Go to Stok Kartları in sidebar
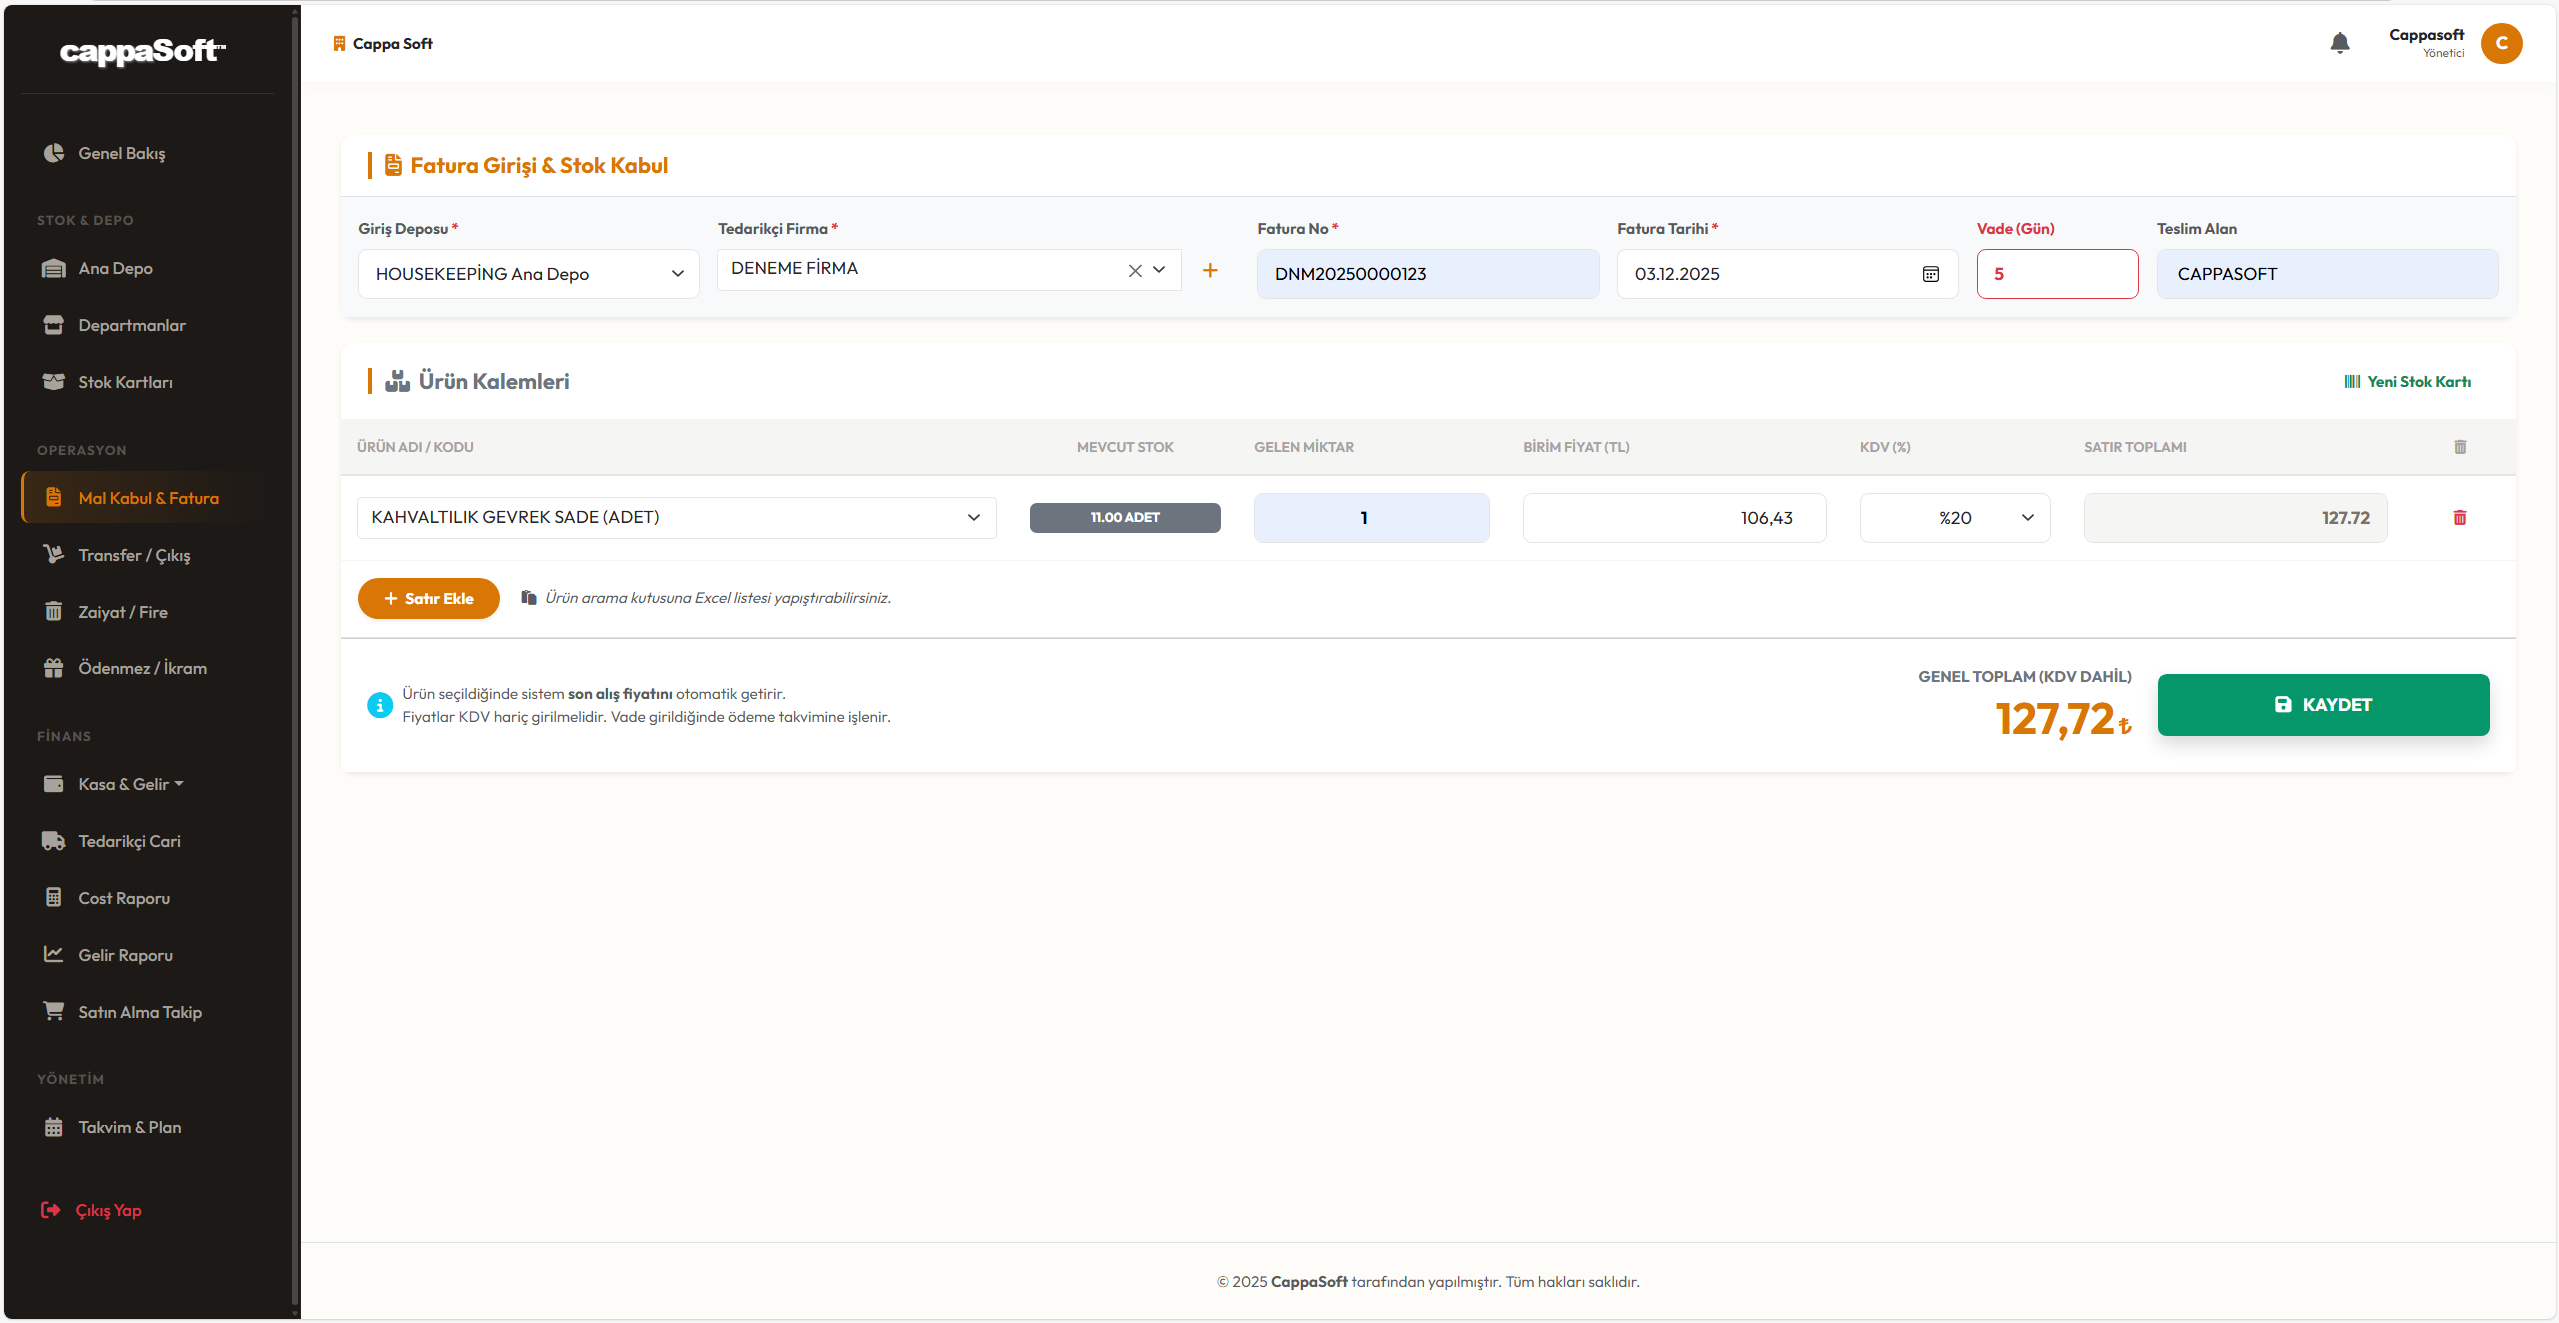2559x1323 pixels. [125, 382]
